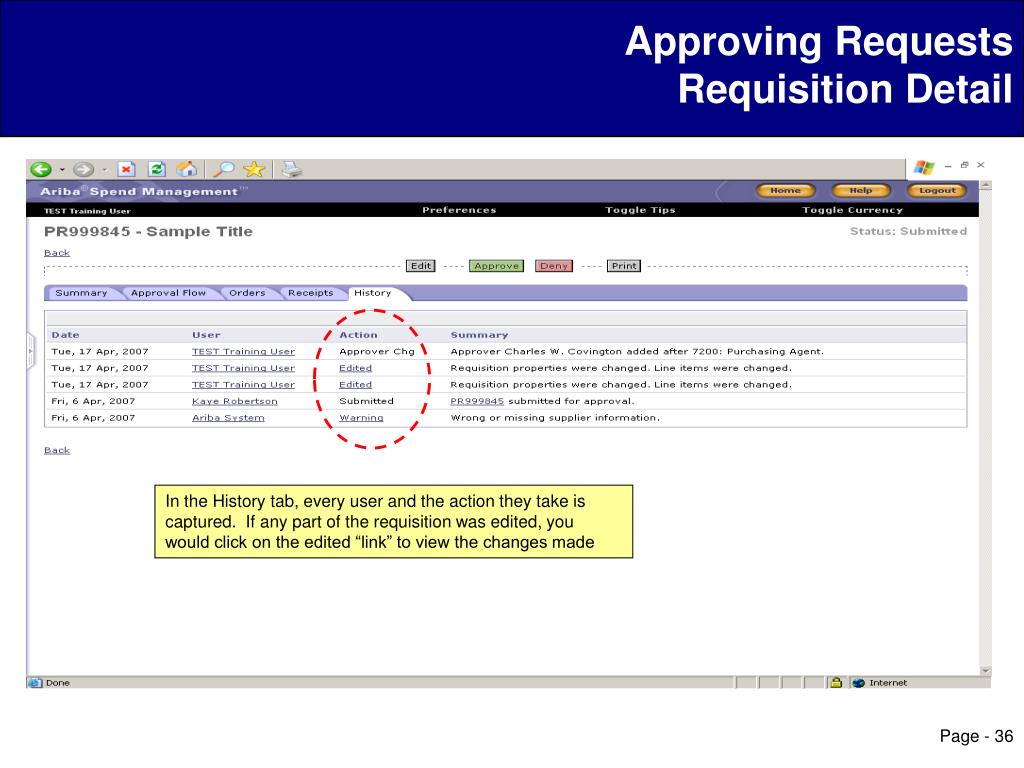This screenshot has height=768, width=1024.
Task: Open the Kaye Robertson user link
Action: 234,401
